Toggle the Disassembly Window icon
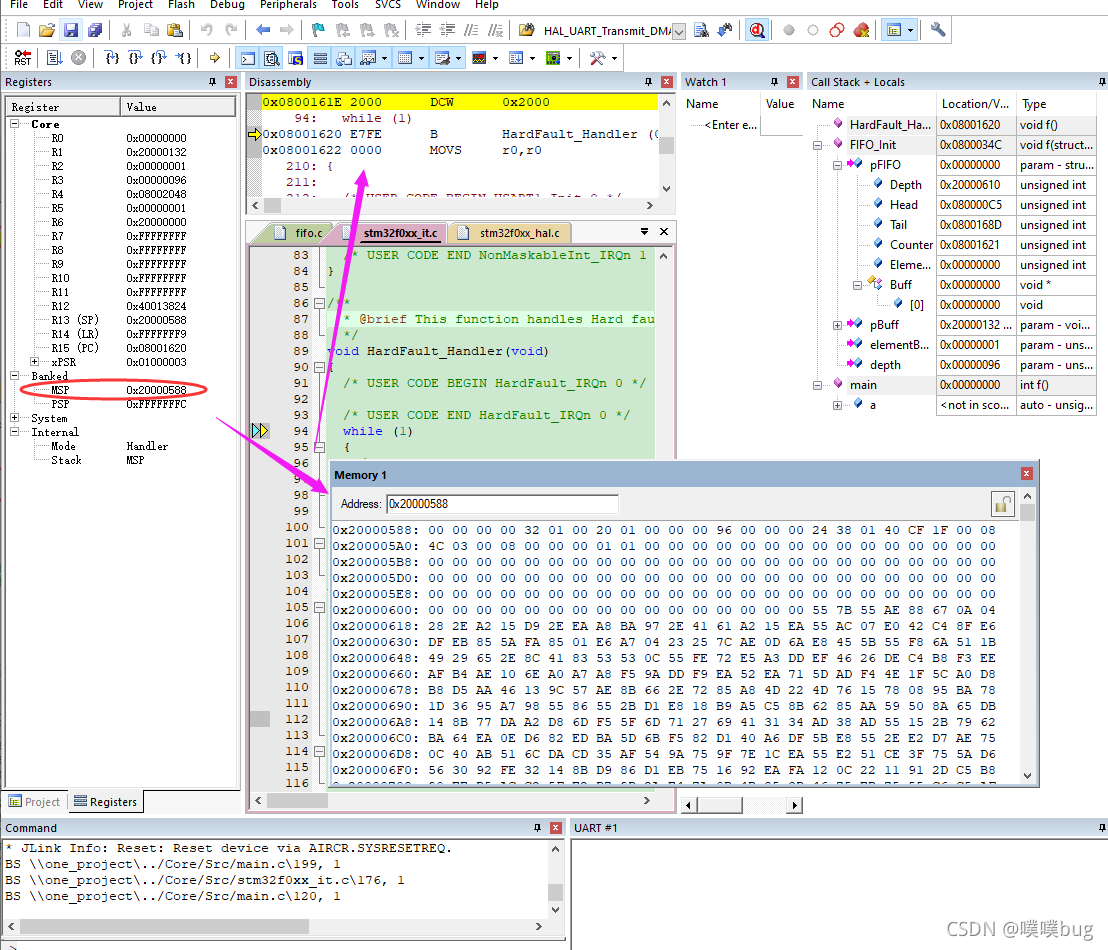The image size is (1108, 950). 271,58
